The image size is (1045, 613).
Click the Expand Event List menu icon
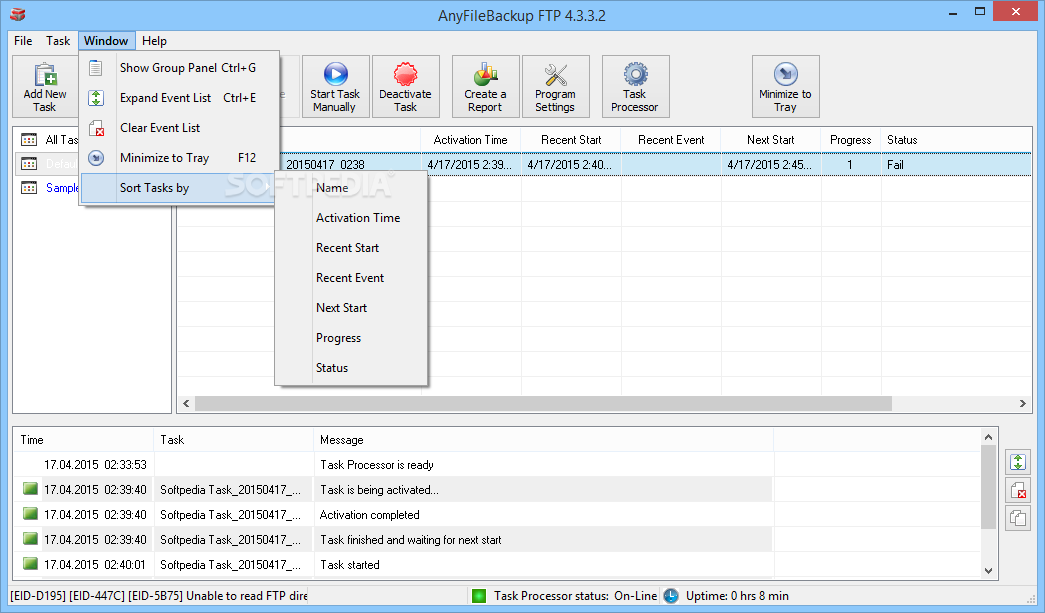point(96,98)
